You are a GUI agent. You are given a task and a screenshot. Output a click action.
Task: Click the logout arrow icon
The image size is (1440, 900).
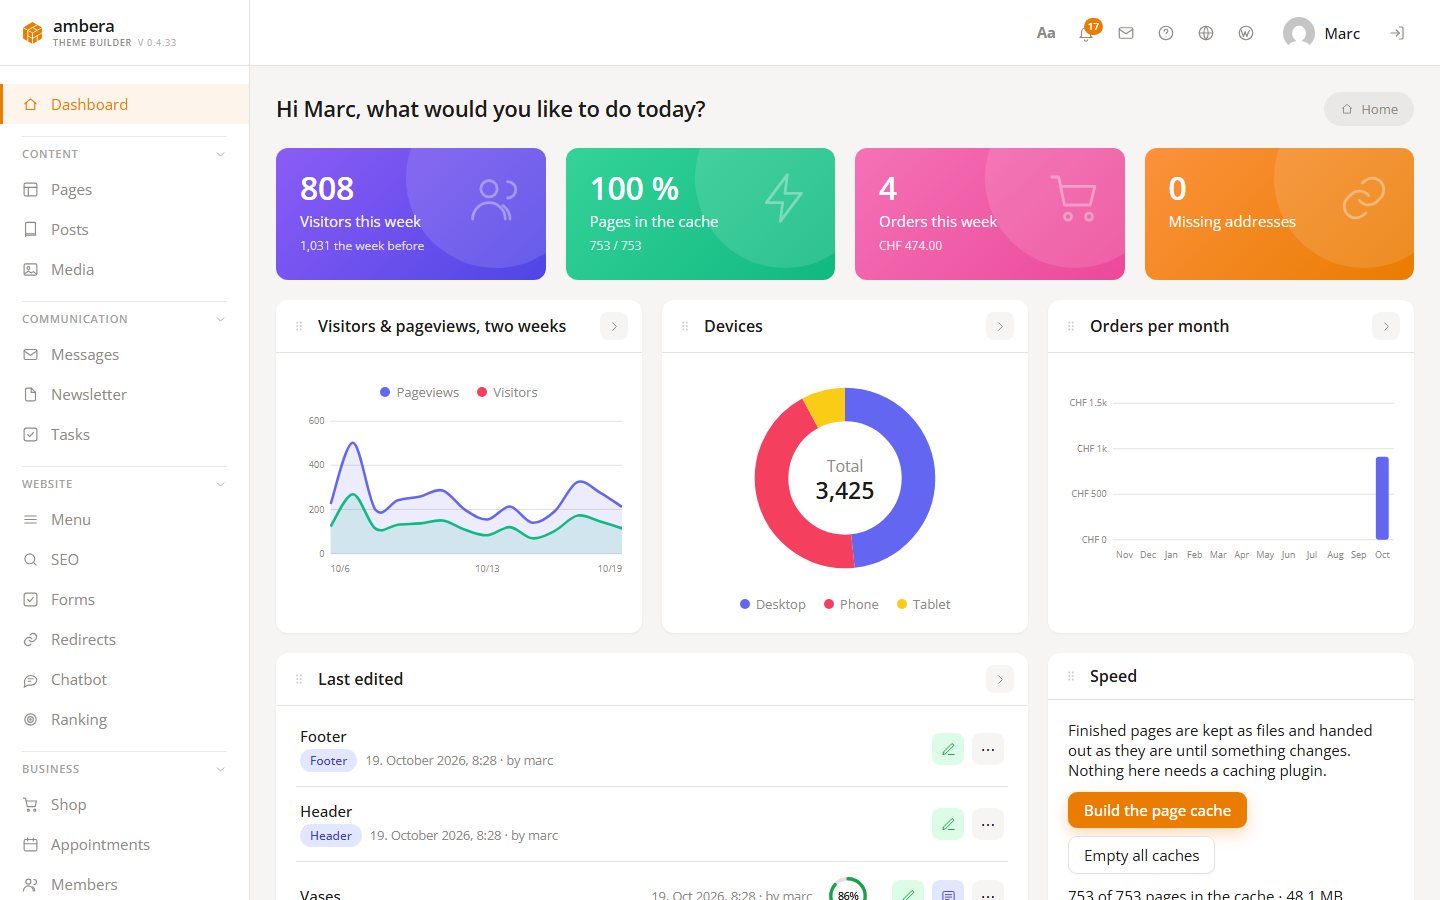click(x=1397, y=33)
